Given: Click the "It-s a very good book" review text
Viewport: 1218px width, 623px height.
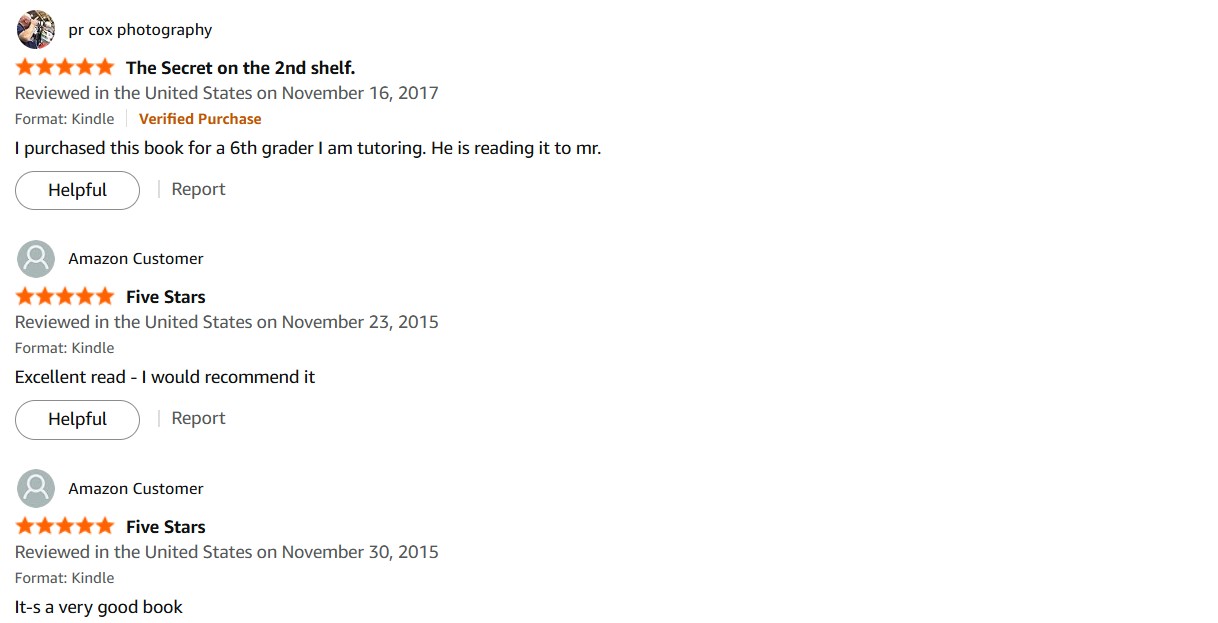Looking at the screenshot, I should pyautogui.click(x=99, y=607).
